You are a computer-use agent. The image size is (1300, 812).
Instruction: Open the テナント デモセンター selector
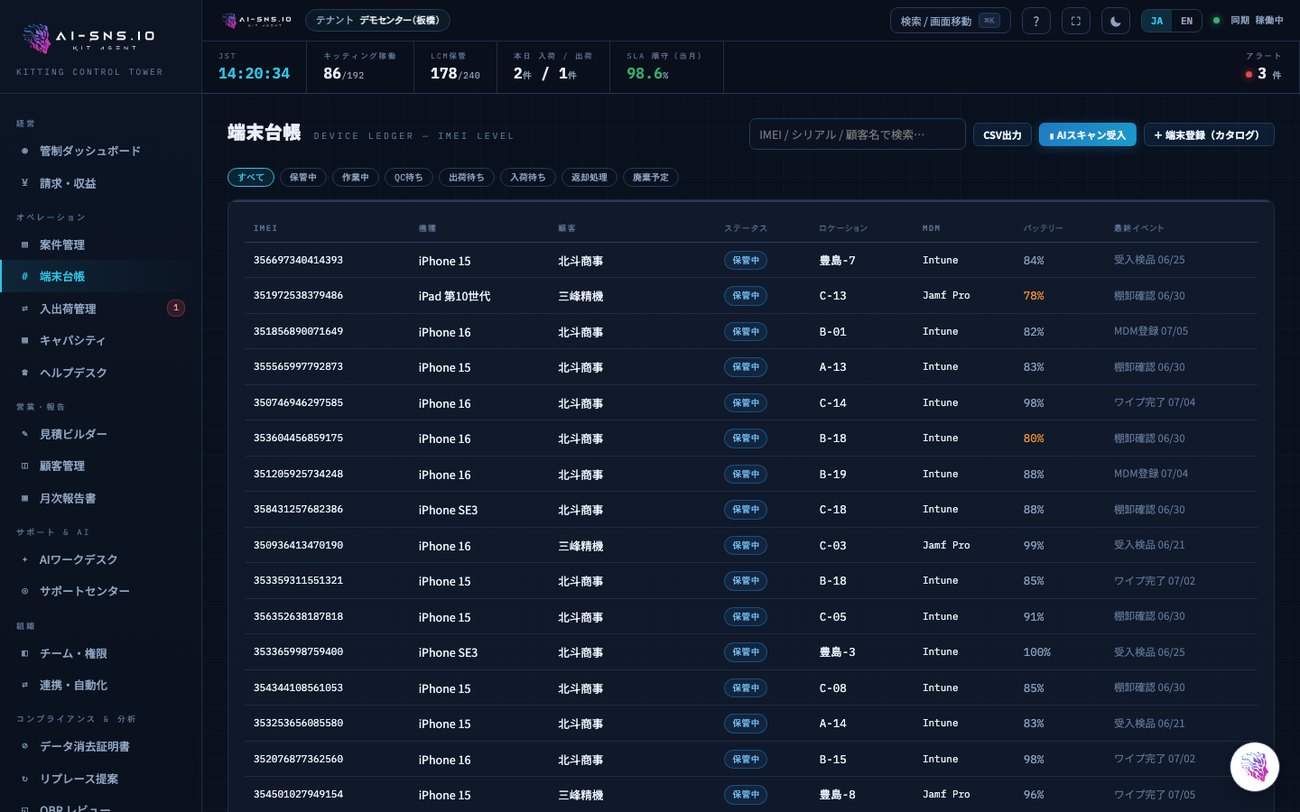tap(377, 20)
